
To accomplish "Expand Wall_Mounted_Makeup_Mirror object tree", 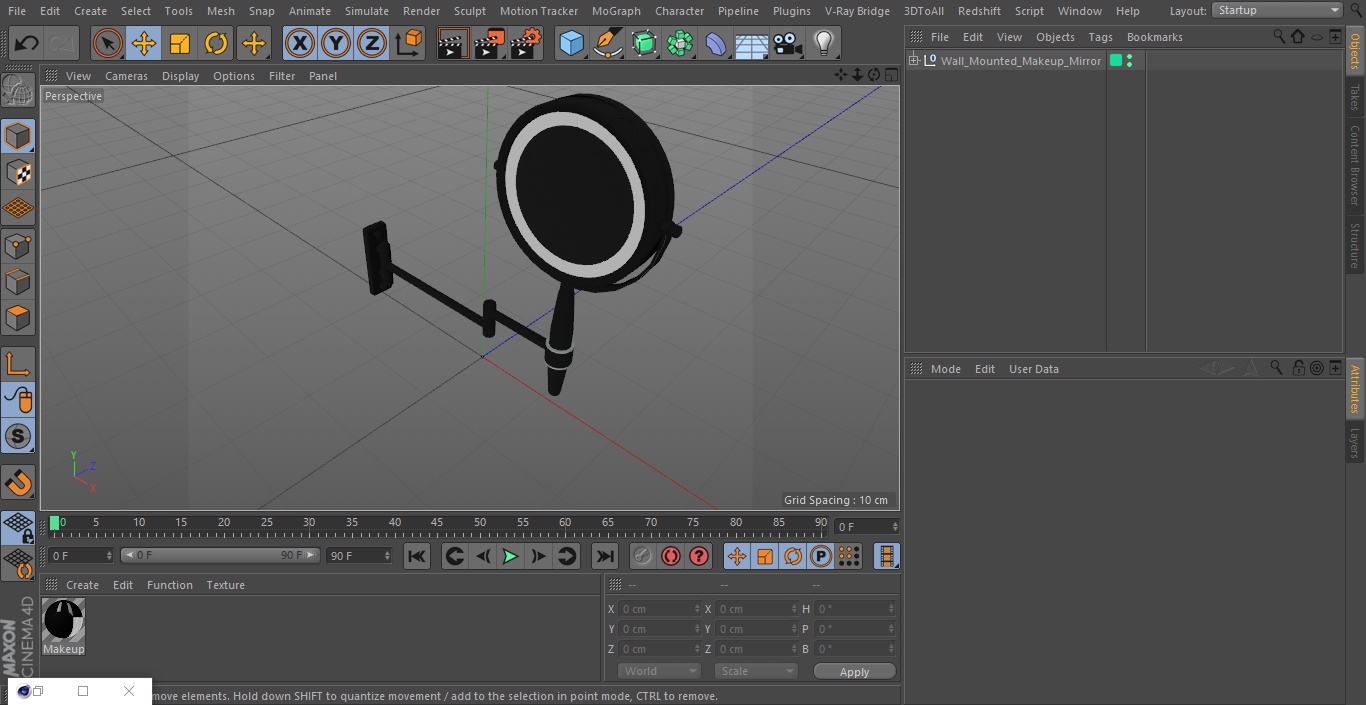I will pyautogui.click(x=914, y=61).
